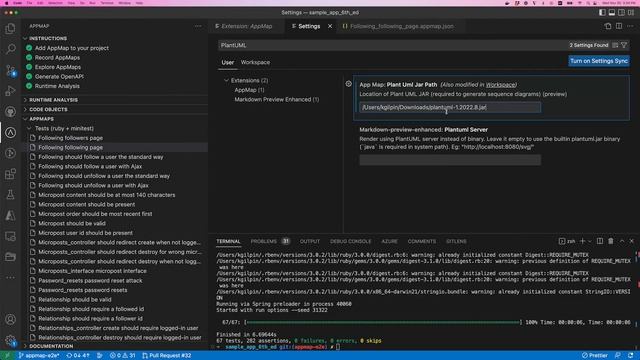Open 'Micropost should be valid' AppMap
640x360 pixels.
pyautogui.click(x=72, y=223)
